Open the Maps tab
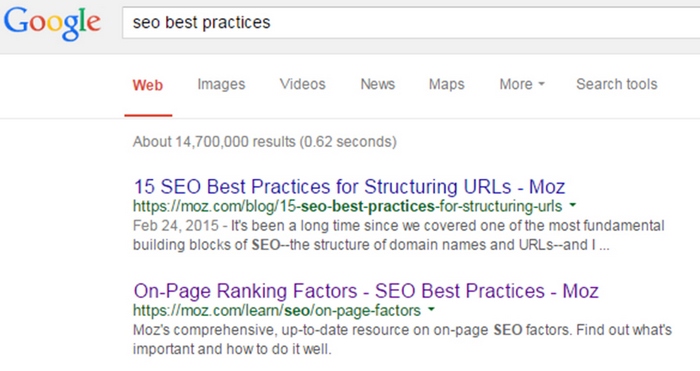Viewport: 700px width, 371px height. coord(446,84)
